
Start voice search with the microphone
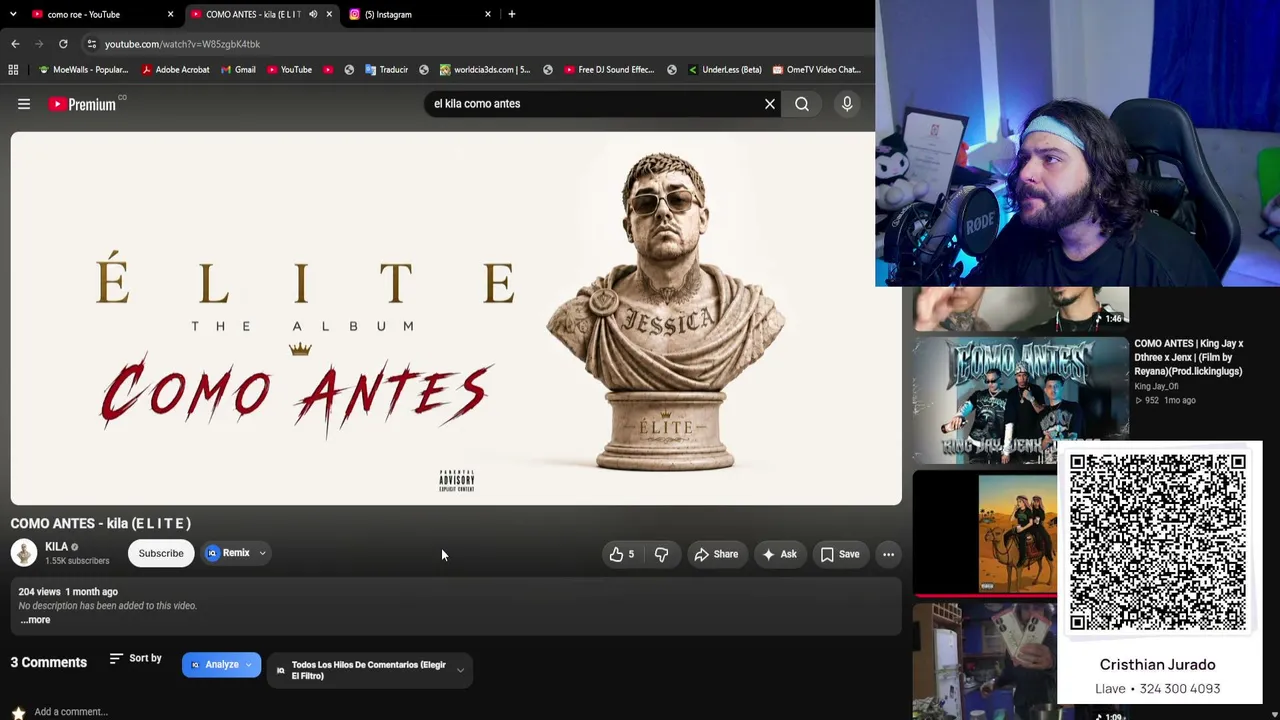pos(847,104)
